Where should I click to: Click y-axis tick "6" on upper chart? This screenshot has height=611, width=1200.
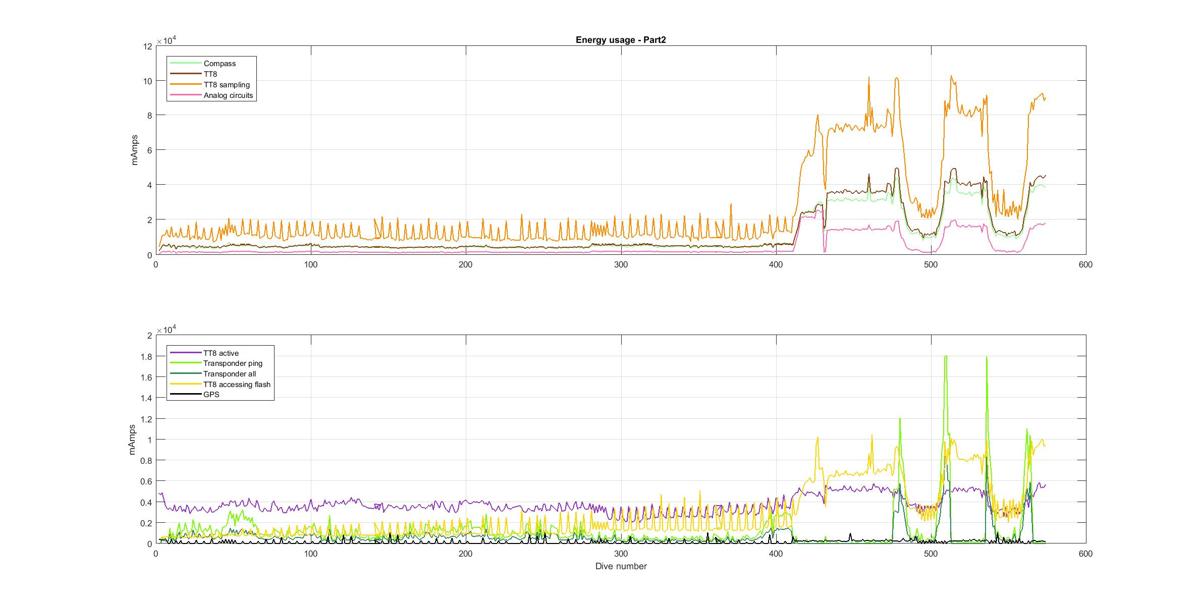pos(149,151)
